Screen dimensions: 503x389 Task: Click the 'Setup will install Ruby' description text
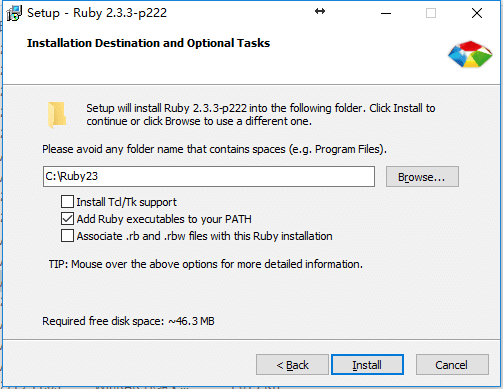click(x=261, y=115)
